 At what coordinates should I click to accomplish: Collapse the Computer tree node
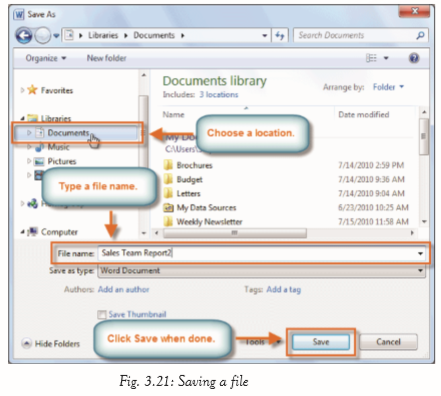click(x=22, y=232)
